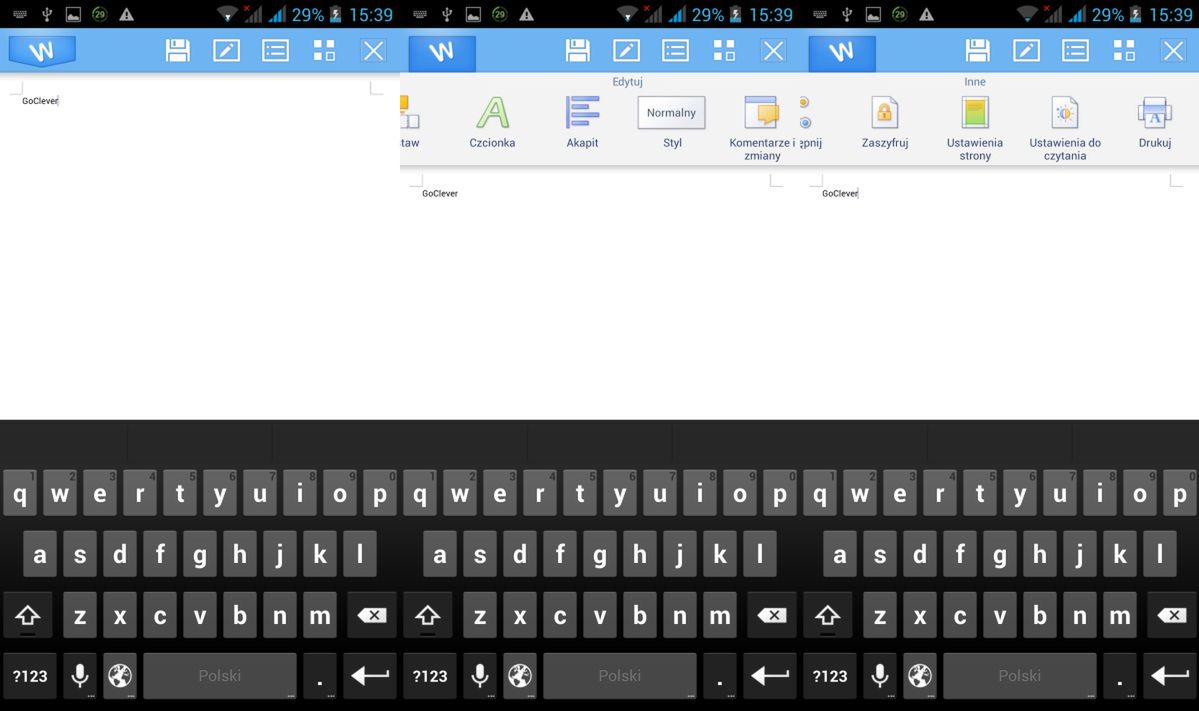Tap backspace key below Inne screen

click(x=1171, y=615)
